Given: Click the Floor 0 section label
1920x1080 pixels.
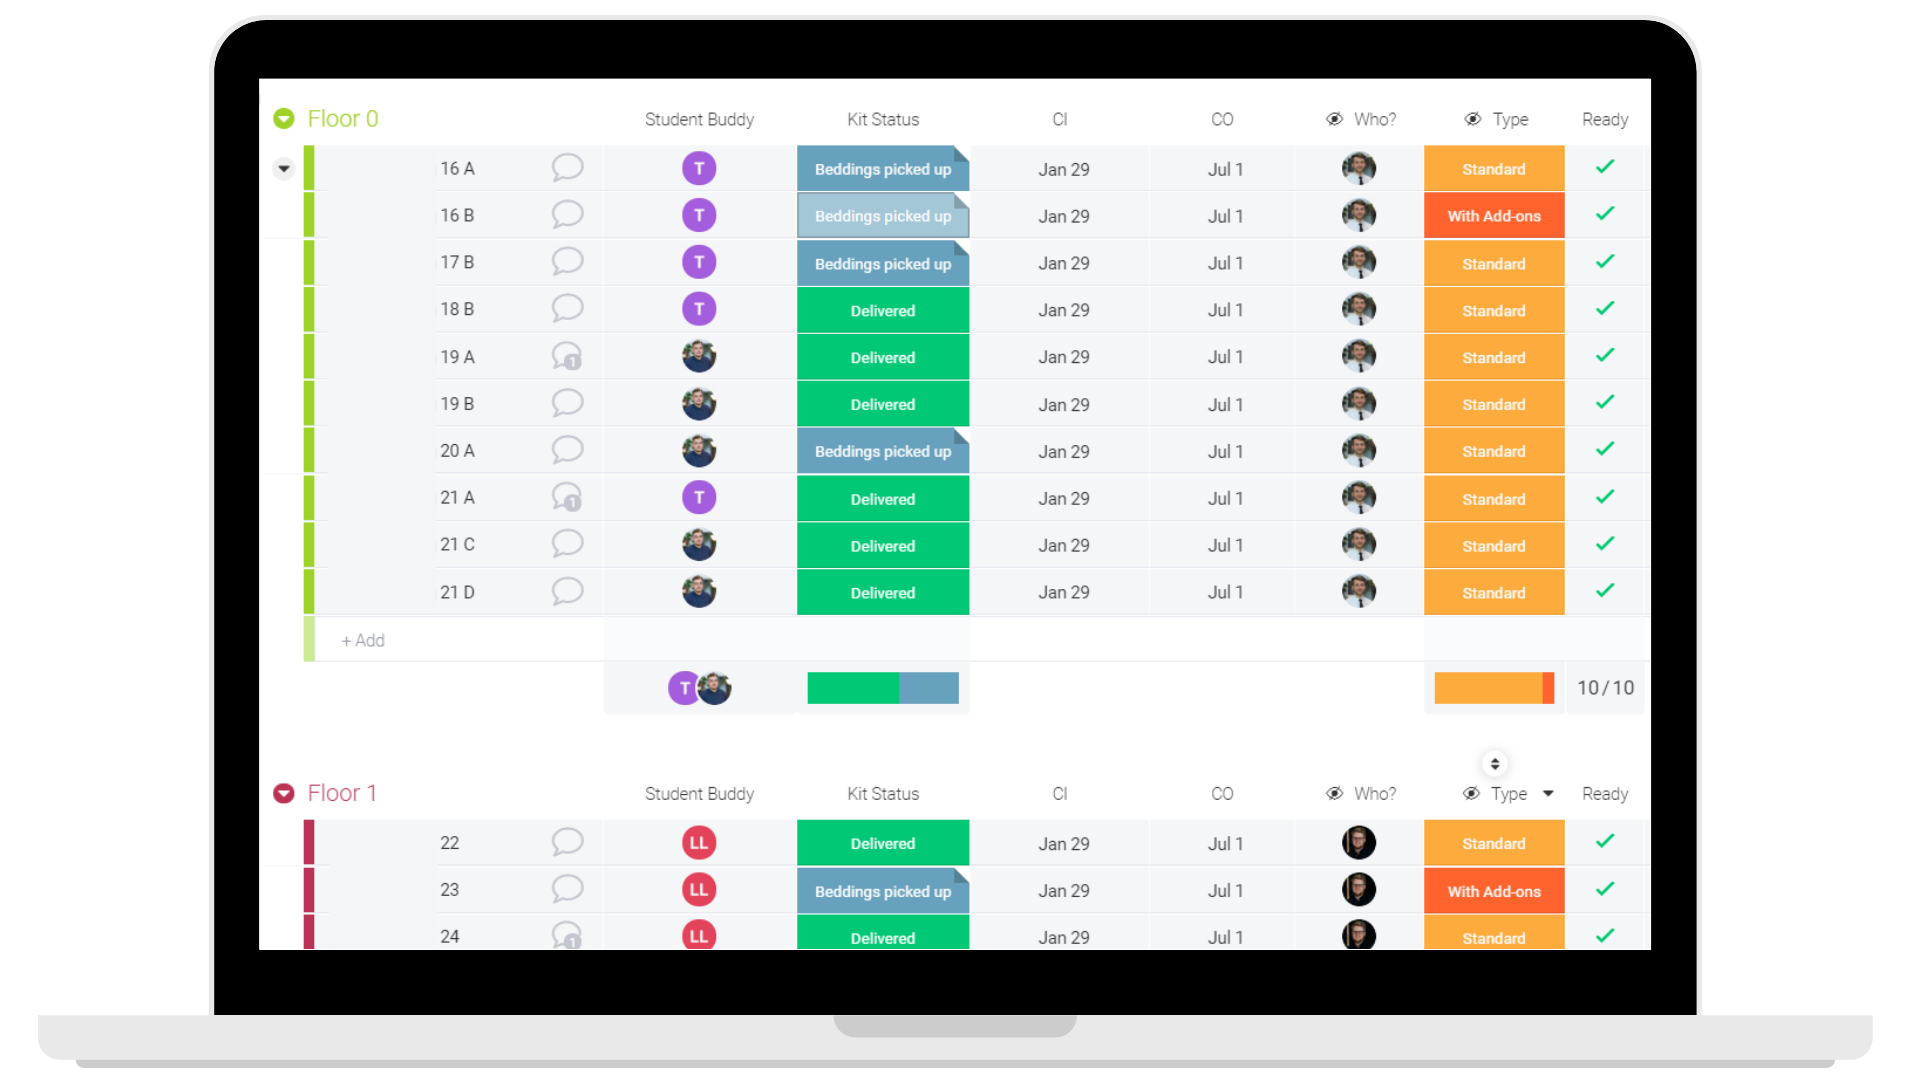Looking at the screenshot, I should 344,119.
